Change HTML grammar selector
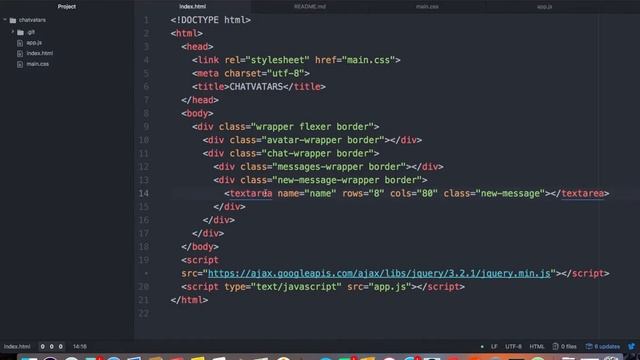Screen dimensions: 640x360 pos(537,347)
